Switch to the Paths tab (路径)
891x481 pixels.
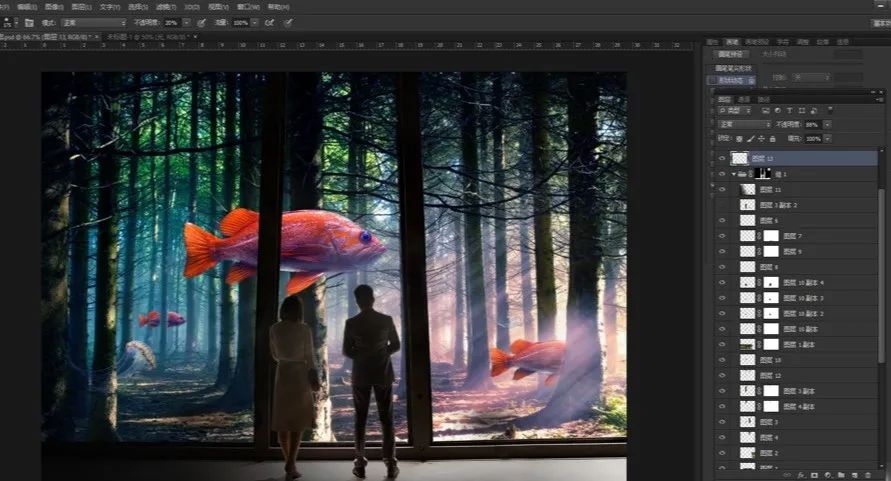764,99
